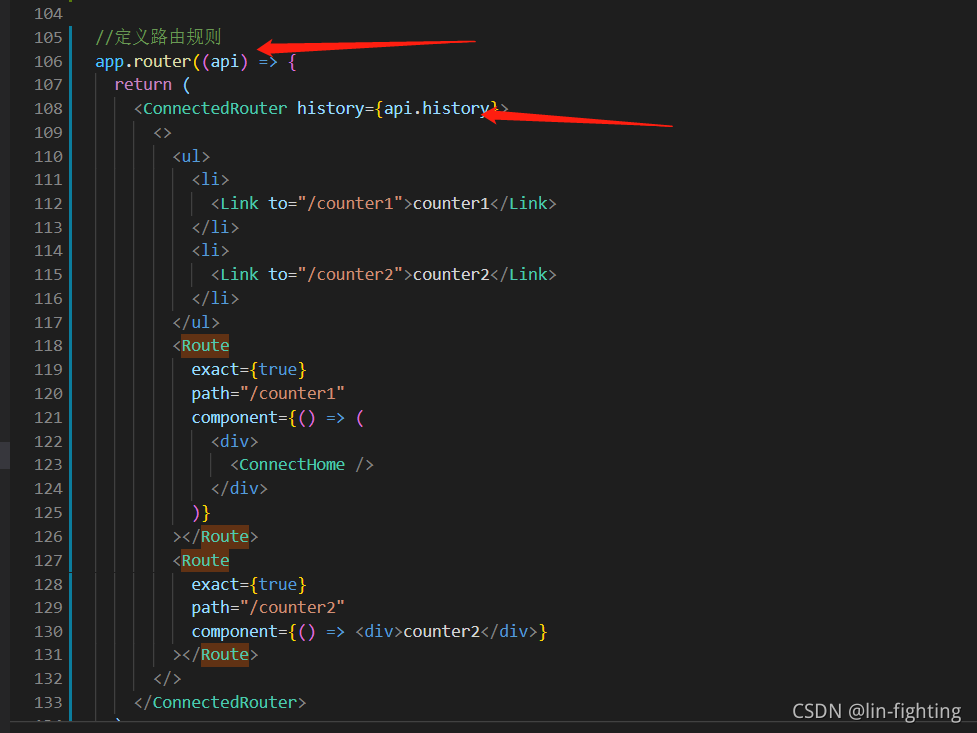977x733 pixels.
Task: Click the empty fragment tag on line 109
Action: 162,133
